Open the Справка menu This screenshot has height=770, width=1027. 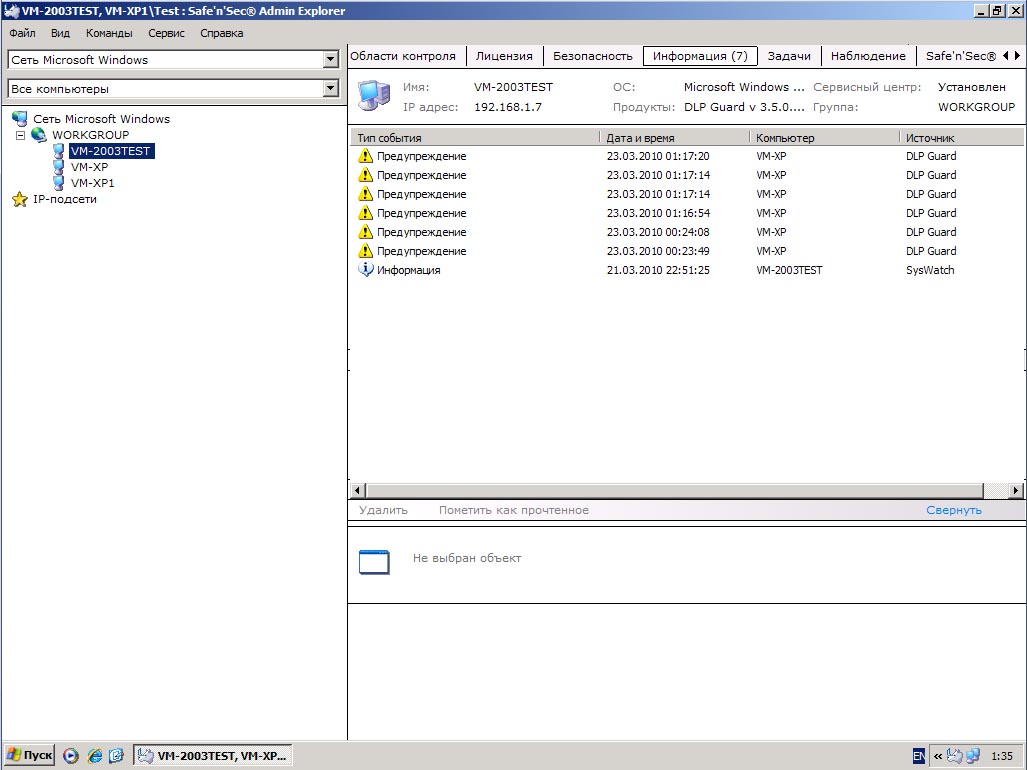pyautogui.click(x=221, y=33)
